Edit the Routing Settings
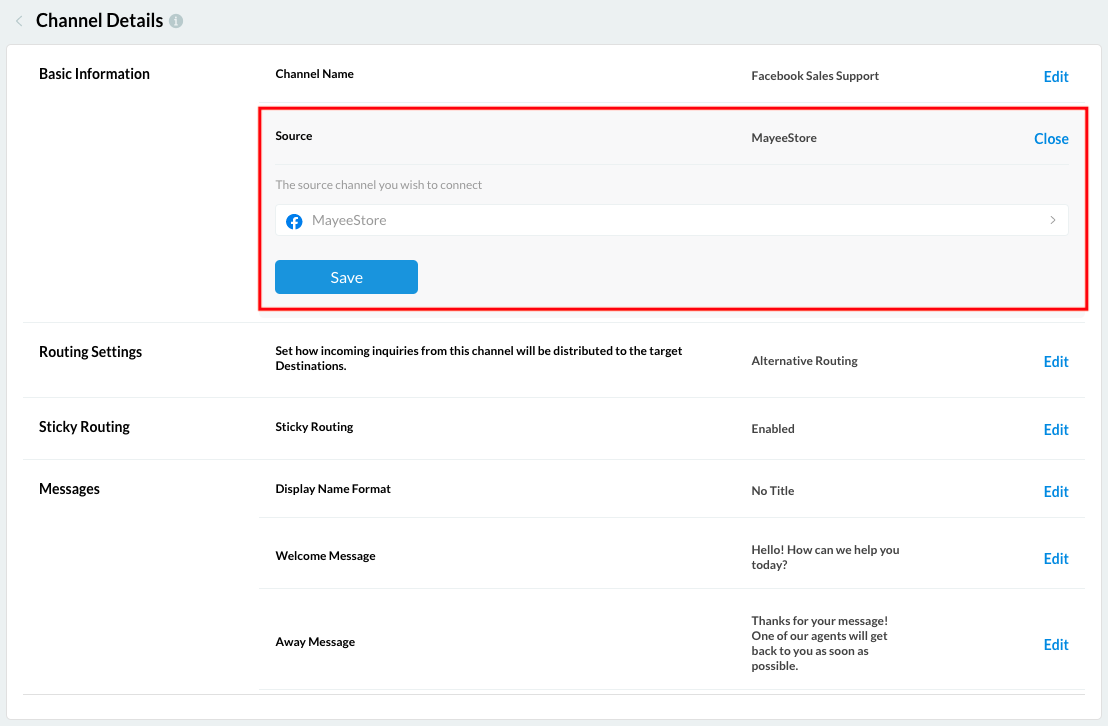This screenshot has width=1108, height=726. pyautogui.click(x=1056, y=361)
